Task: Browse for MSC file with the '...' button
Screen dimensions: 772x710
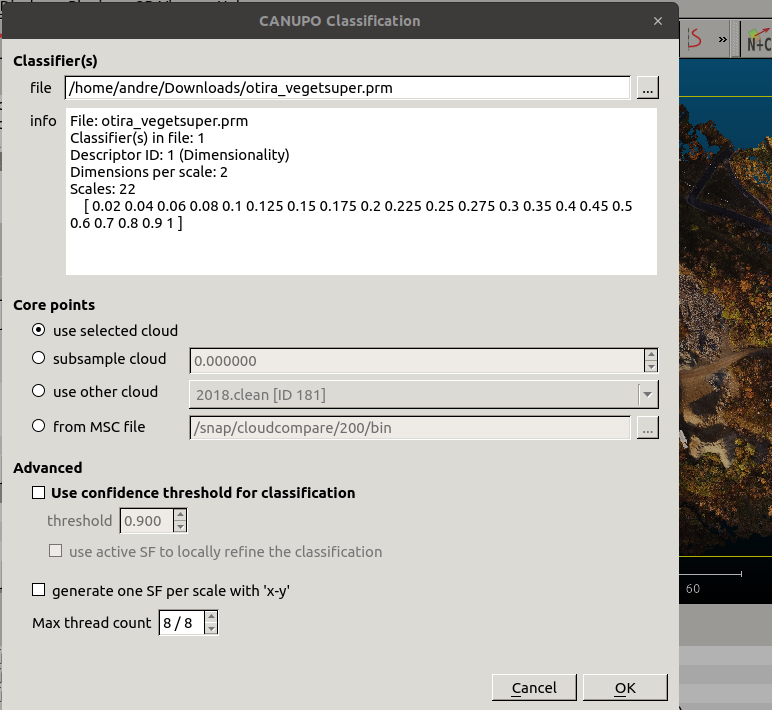Action: [x=648, y=427]
